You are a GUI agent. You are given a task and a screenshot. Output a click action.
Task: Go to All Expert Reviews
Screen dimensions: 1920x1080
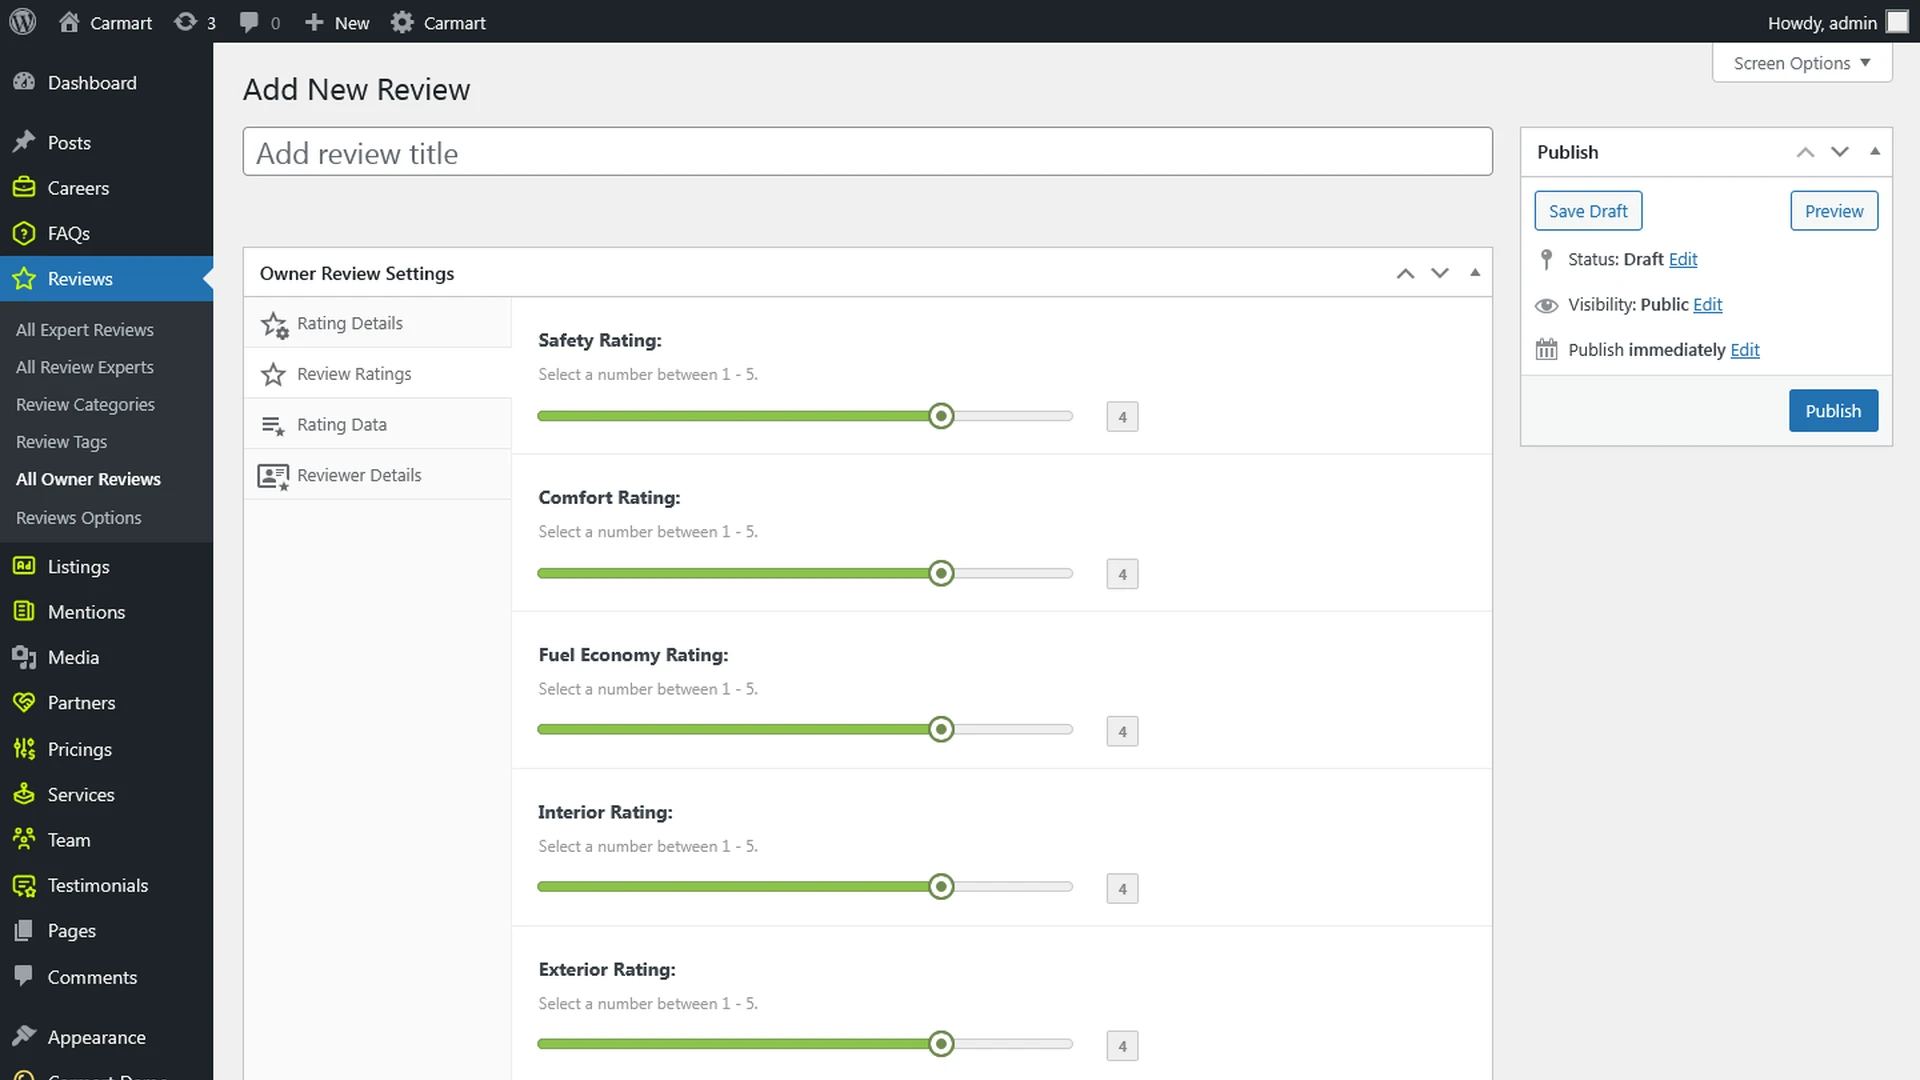(x=85, y=330)
